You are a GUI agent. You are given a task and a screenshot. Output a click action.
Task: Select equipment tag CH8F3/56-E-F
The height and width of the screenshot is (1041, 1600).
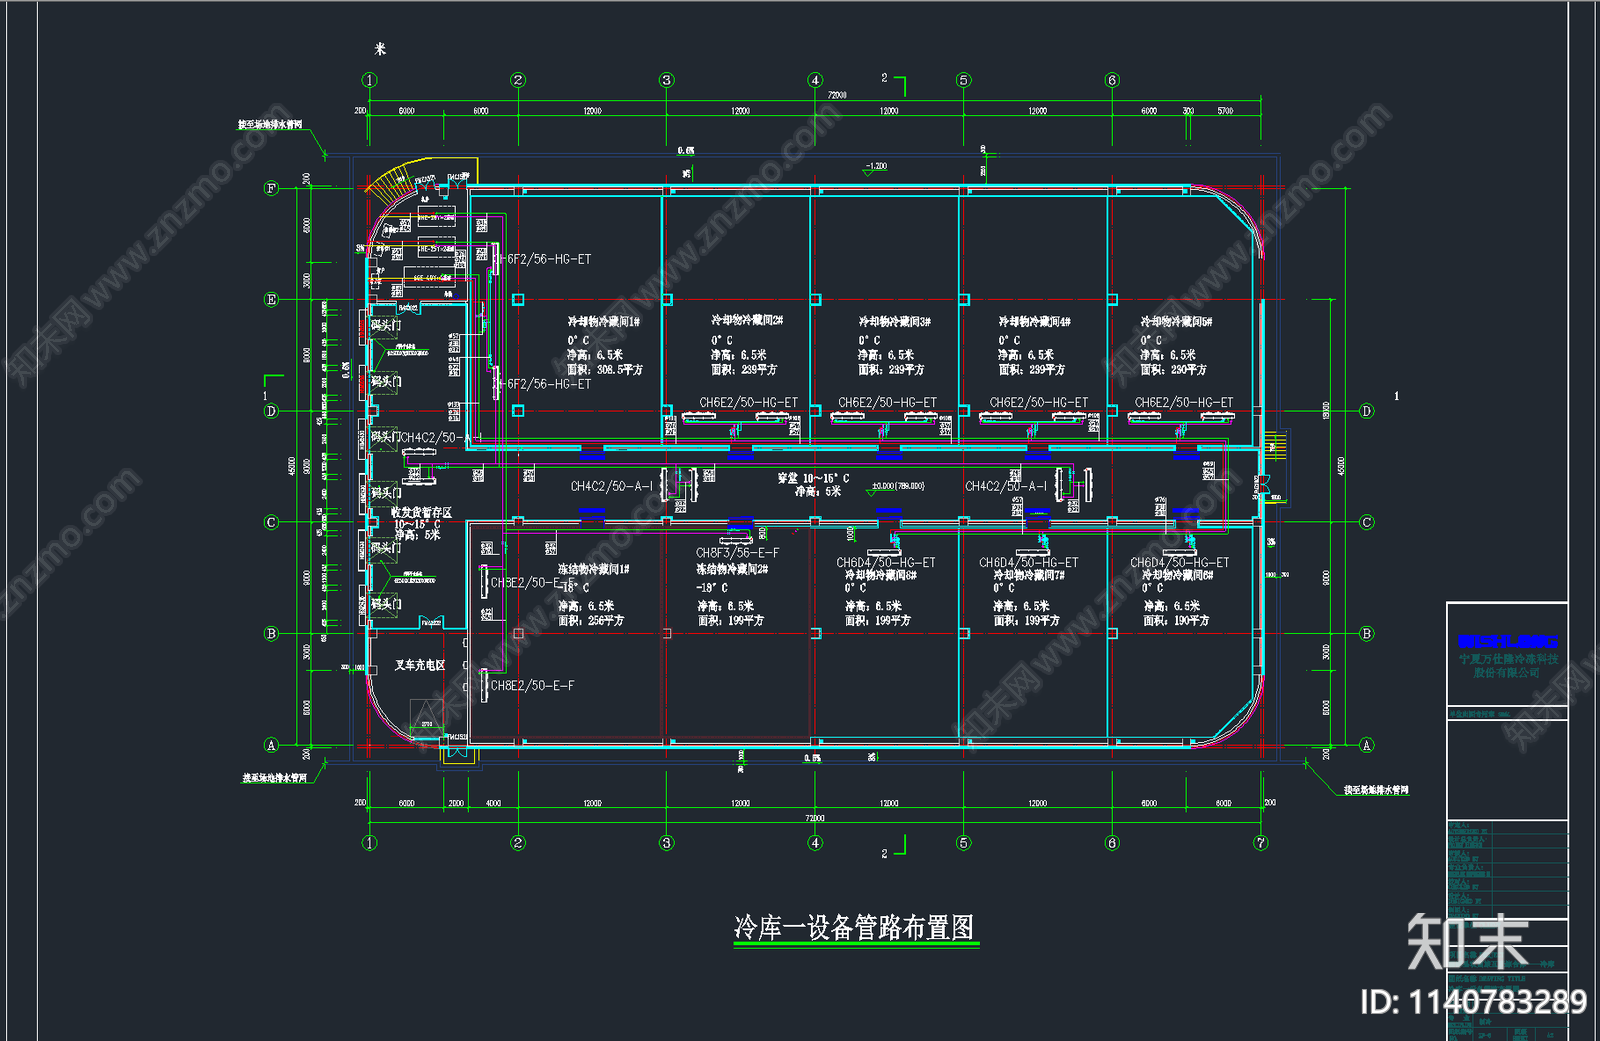(738, 553)
